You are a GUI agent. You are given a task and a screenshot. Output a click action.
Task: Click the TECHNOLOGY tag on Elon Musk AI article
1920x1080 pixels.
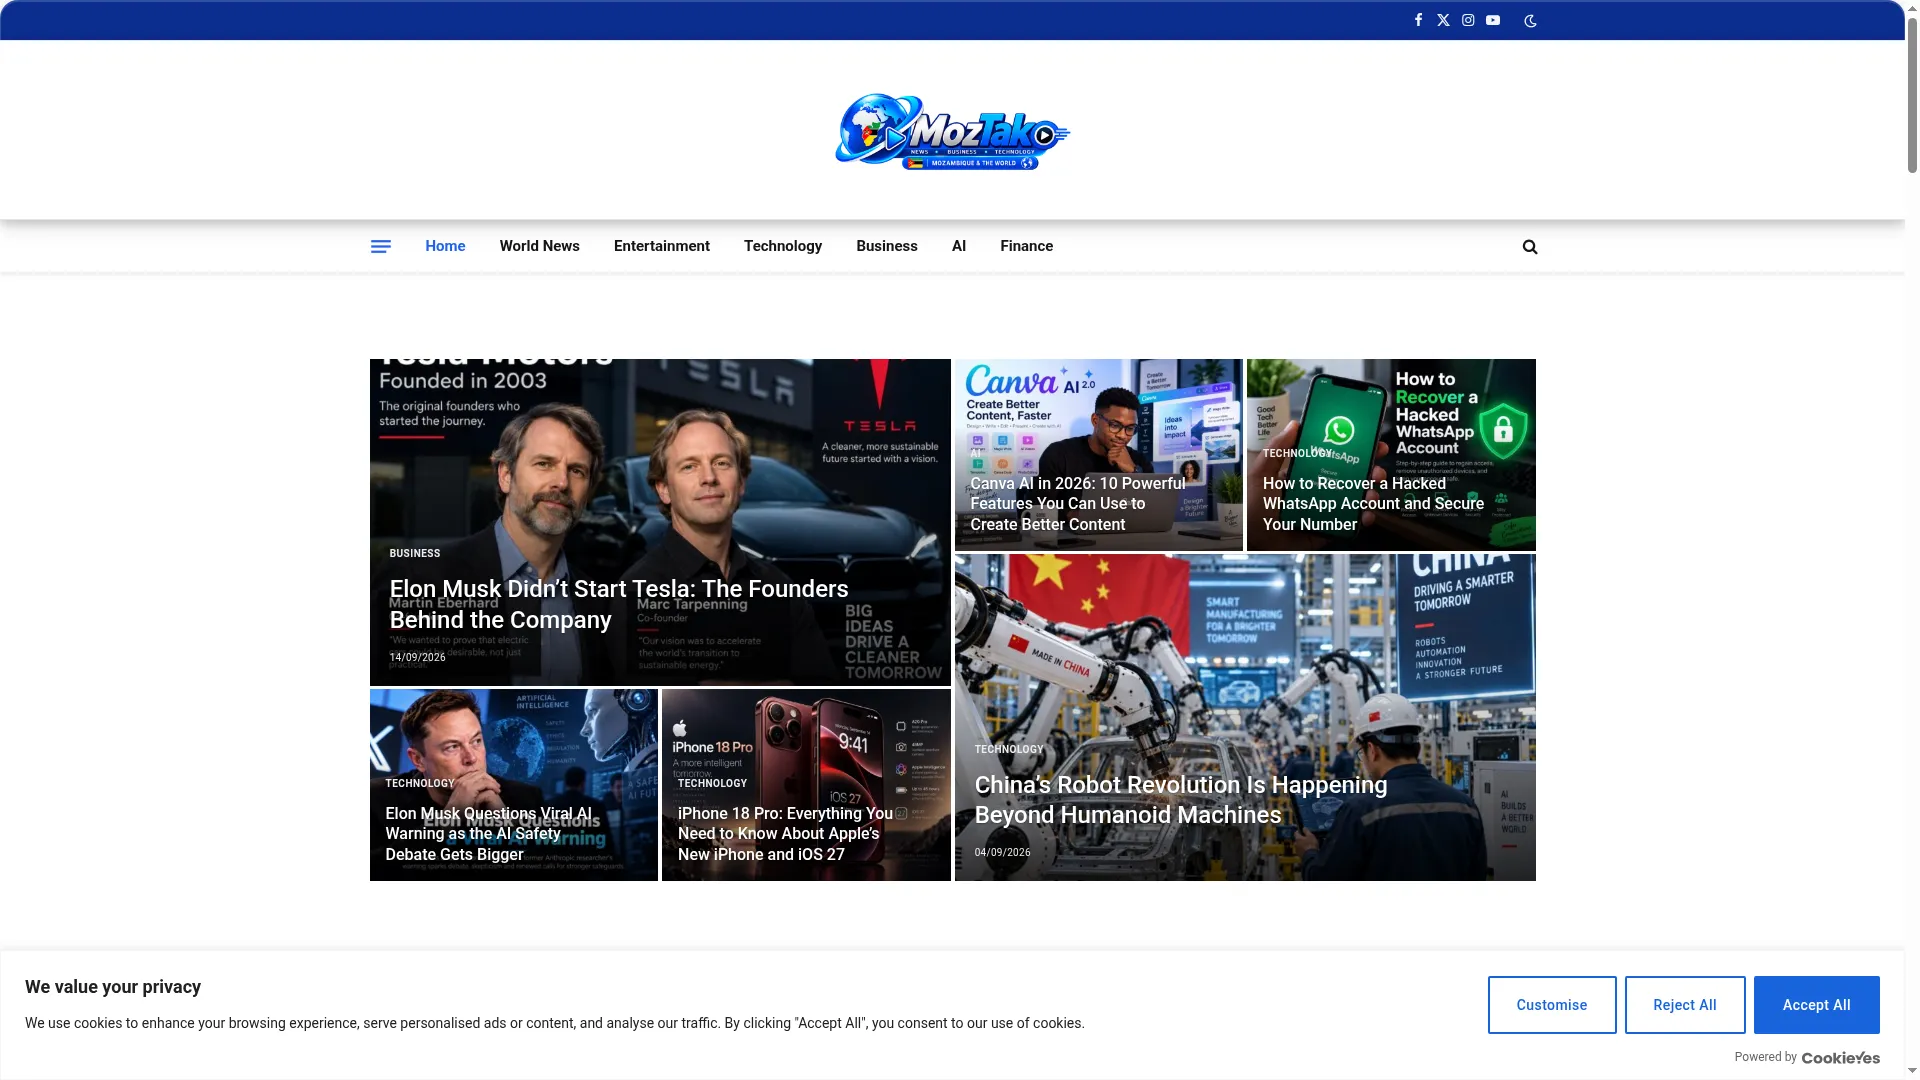tap(420, 783)
